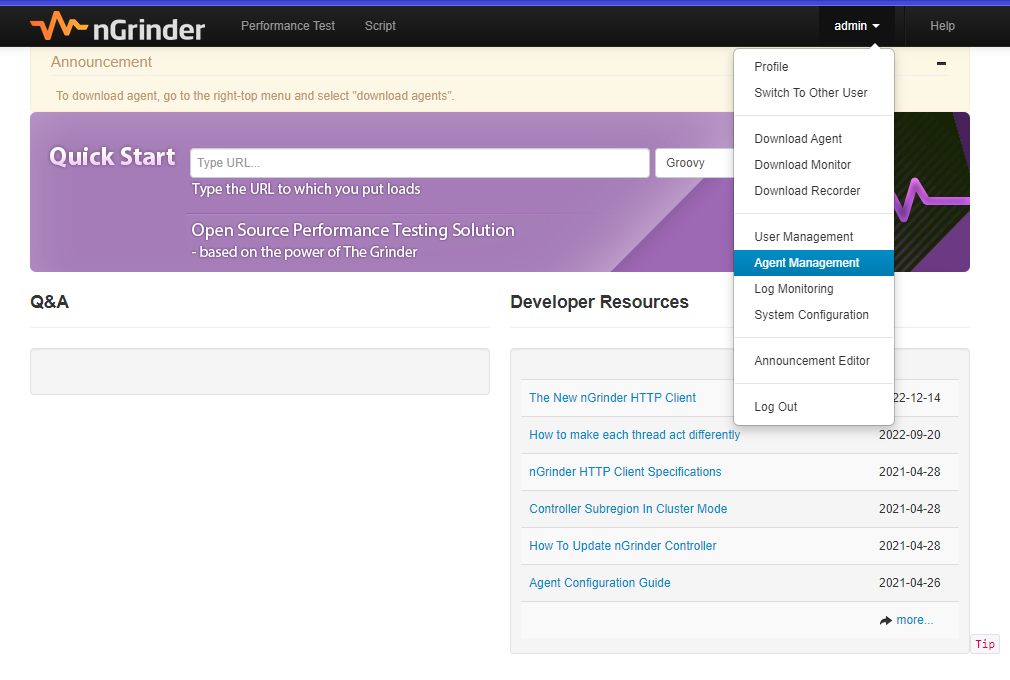Open the Groovy script type dropdown
The width and height of the screenshot is (1010, 680).
694,163
